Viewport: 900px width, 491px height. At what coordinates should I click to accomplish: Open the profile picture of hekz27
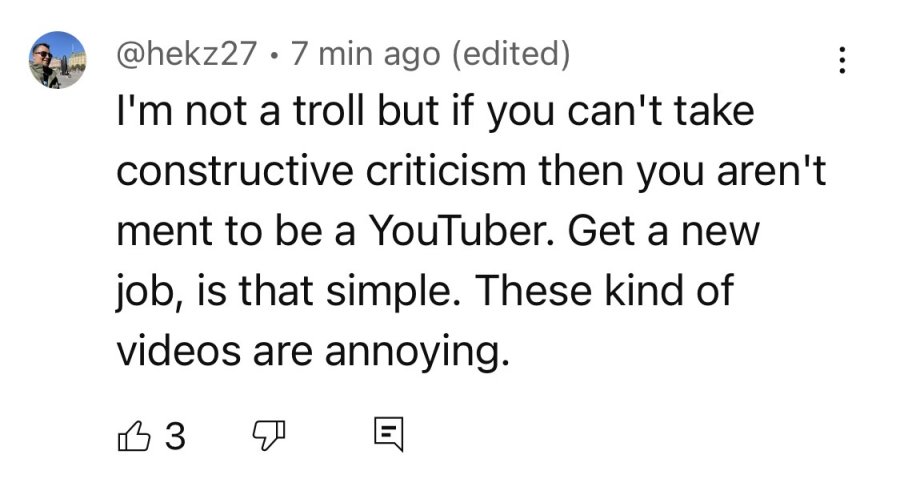(57, 60)
